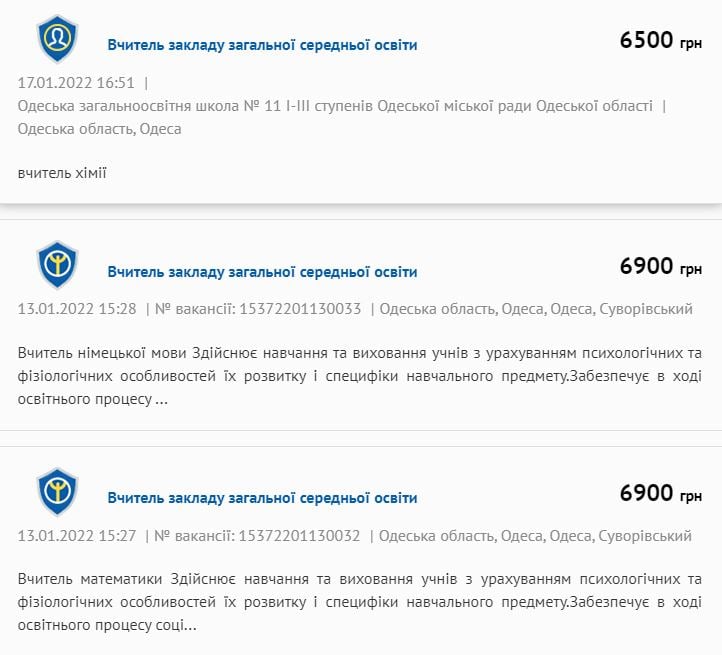This screenshot has width=722, height=655.
Task: Click the date 13.01.2022 15:27
Action: 76,536
